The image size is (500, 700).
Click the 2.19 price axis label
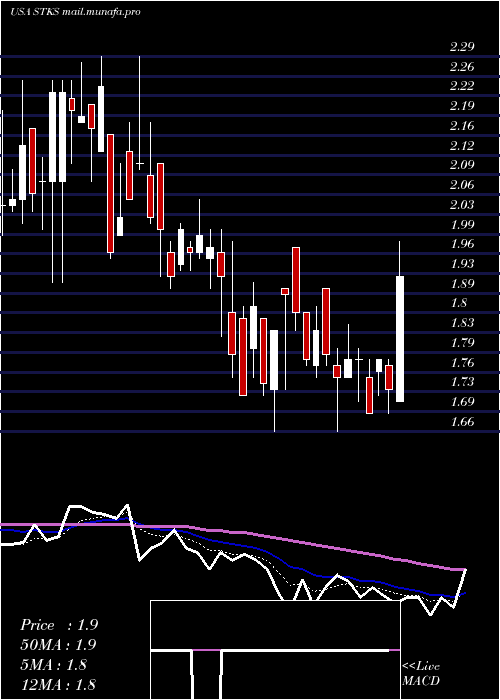pos(462,106)
